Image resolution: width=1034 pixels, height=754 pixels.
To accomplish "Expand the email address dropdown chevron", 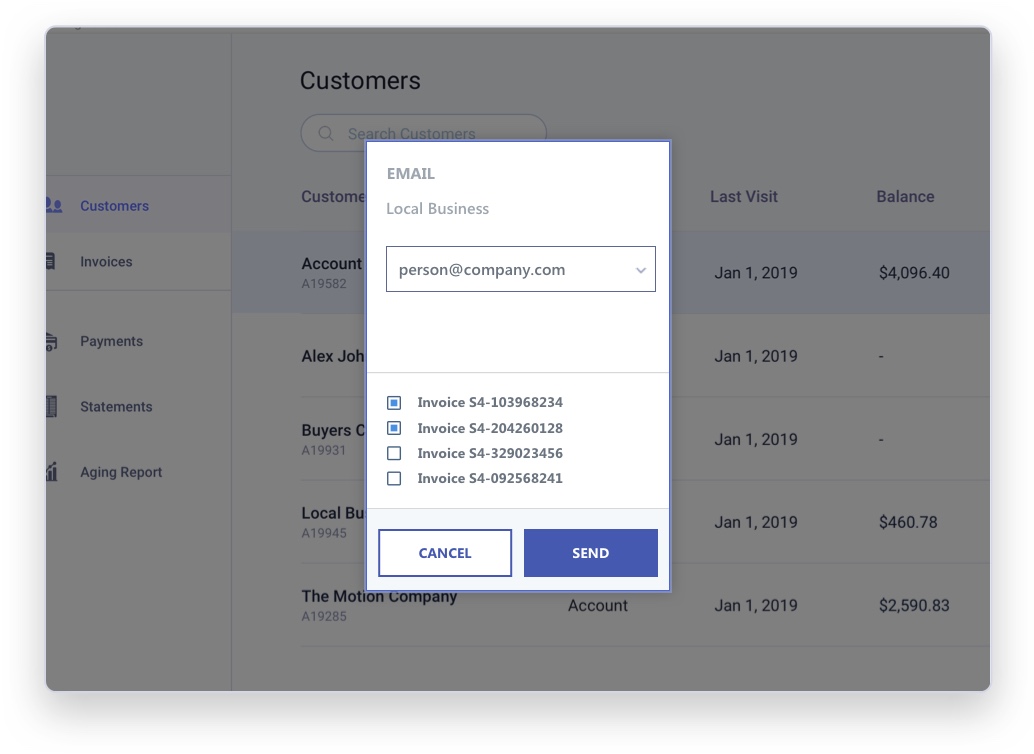I will (640, 270).
